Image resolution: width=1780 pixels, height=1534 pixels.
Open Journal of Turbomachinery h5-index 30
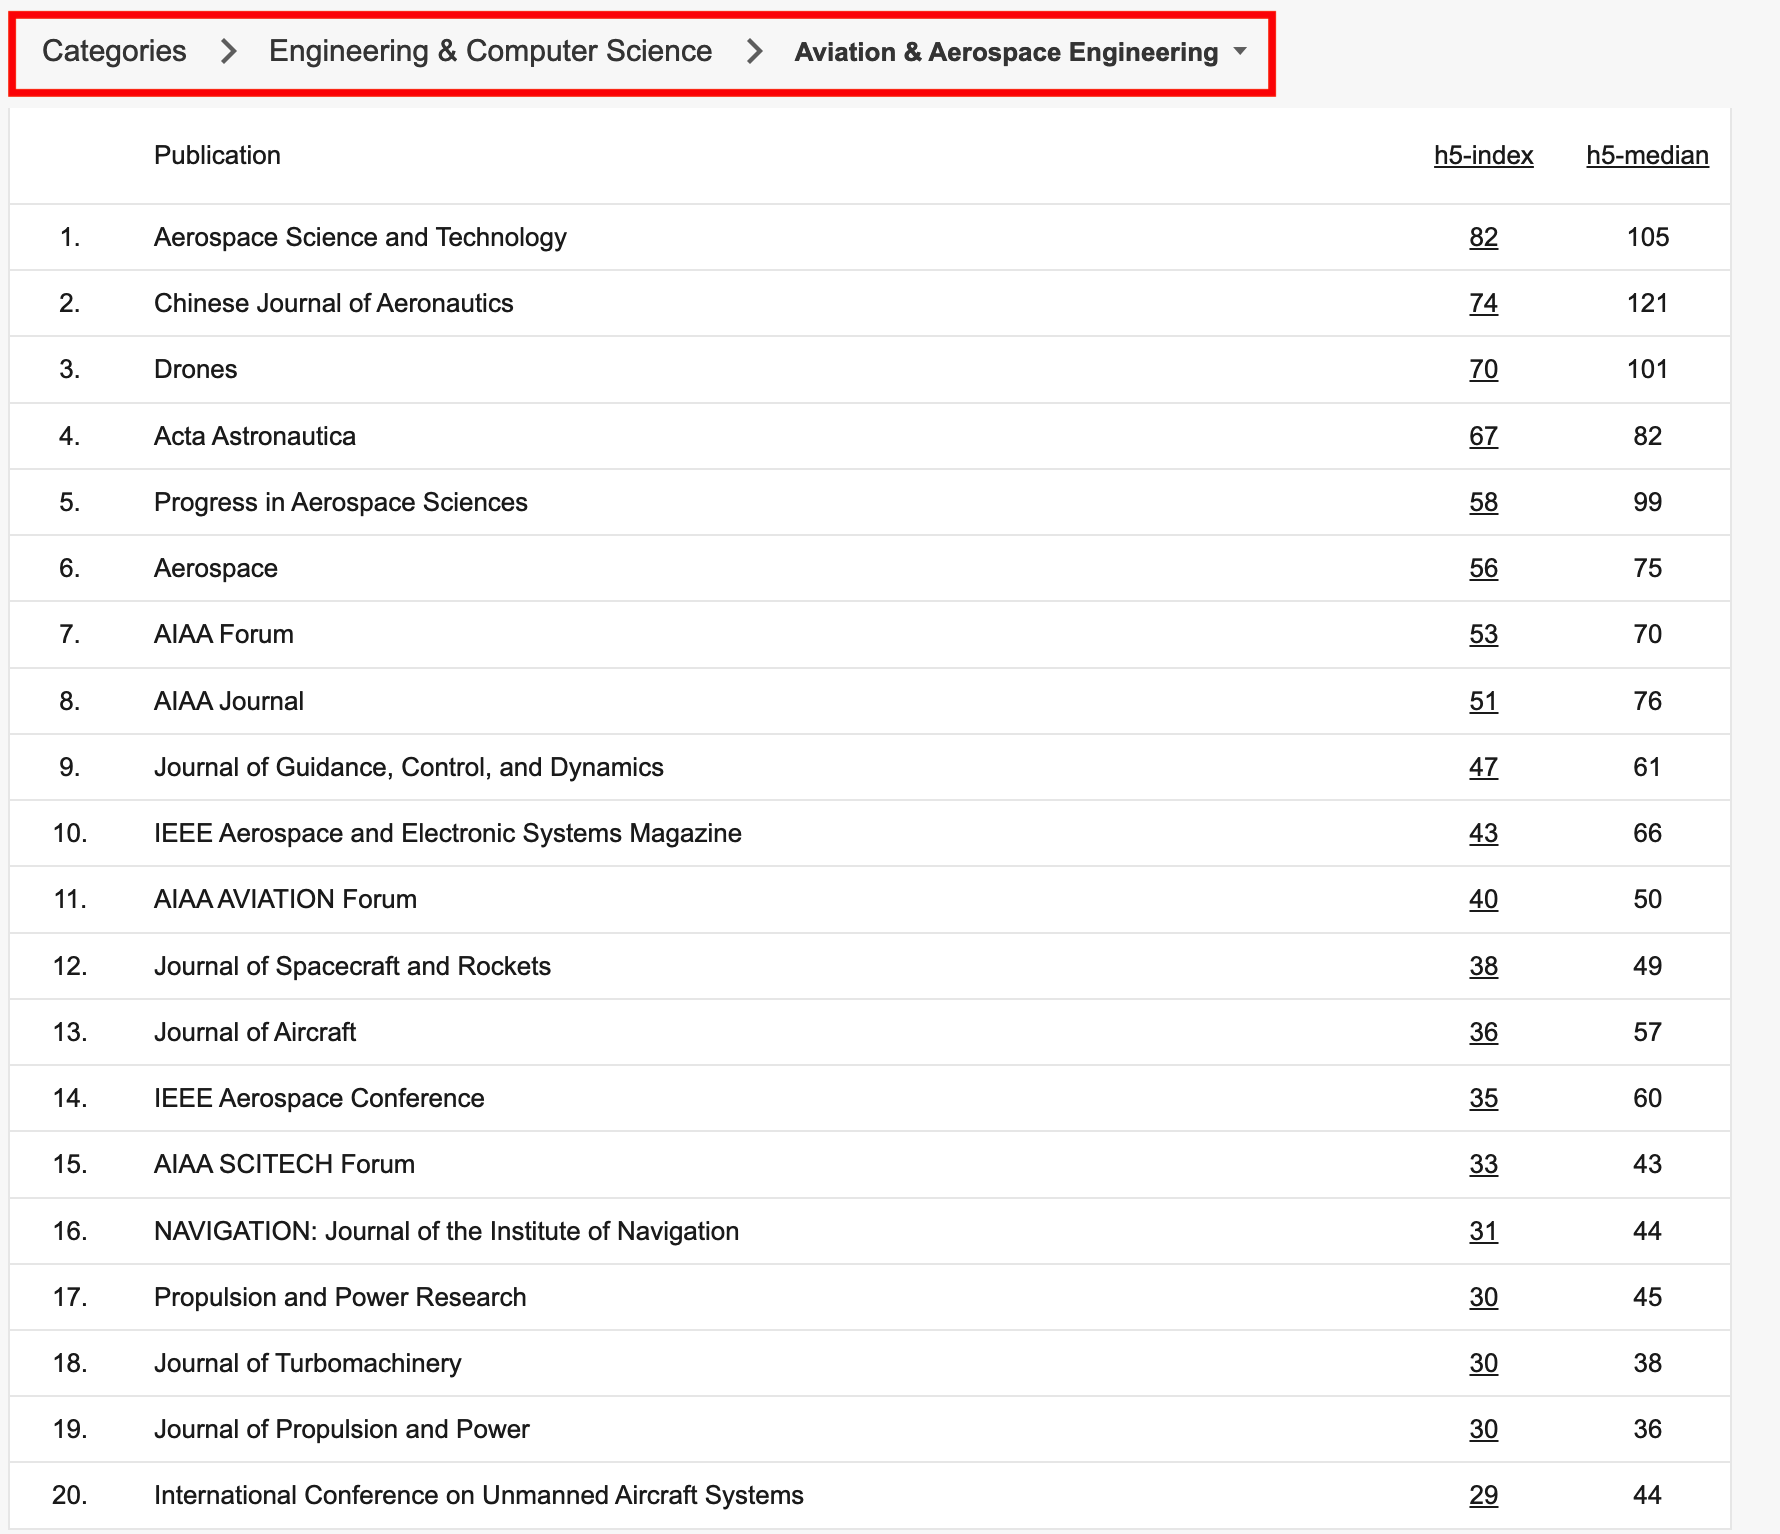1483,1363
